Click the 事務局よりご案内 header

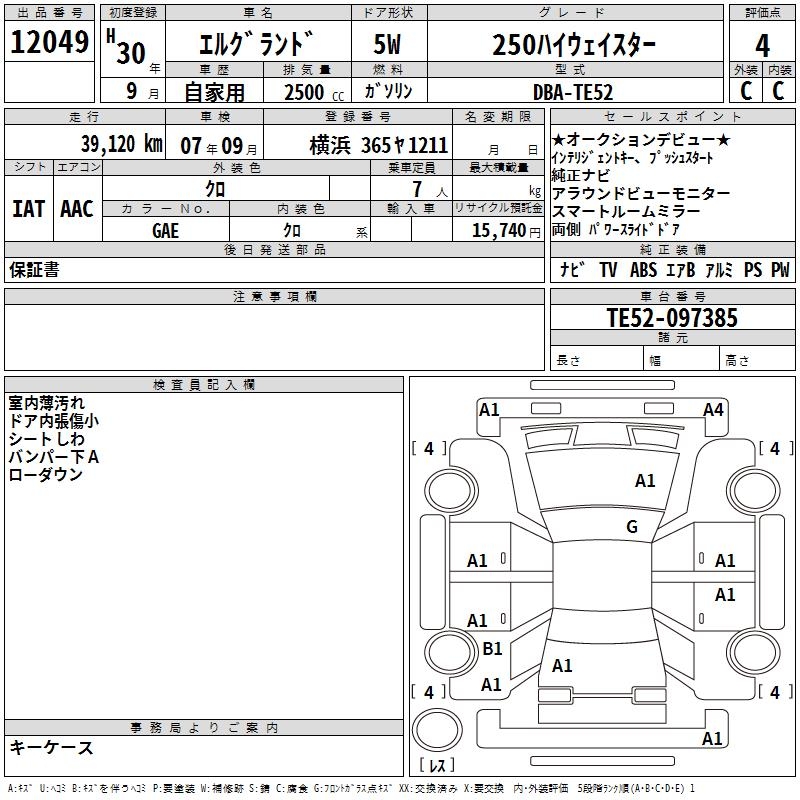204,728
